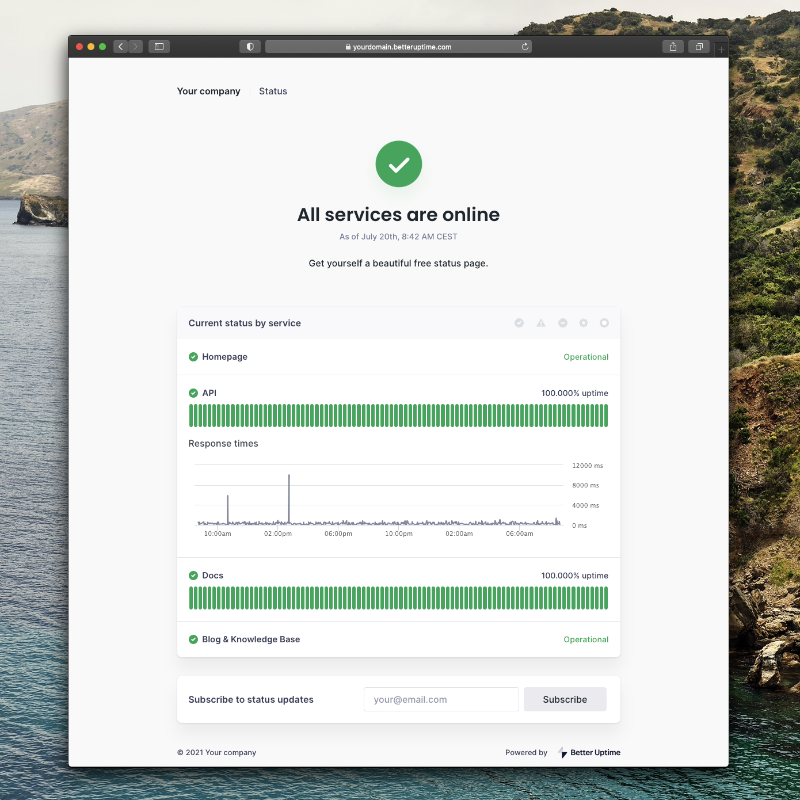Click the Docs green uptime bar strip
This screenshot has width=800, height=800.
click(398, 598)
